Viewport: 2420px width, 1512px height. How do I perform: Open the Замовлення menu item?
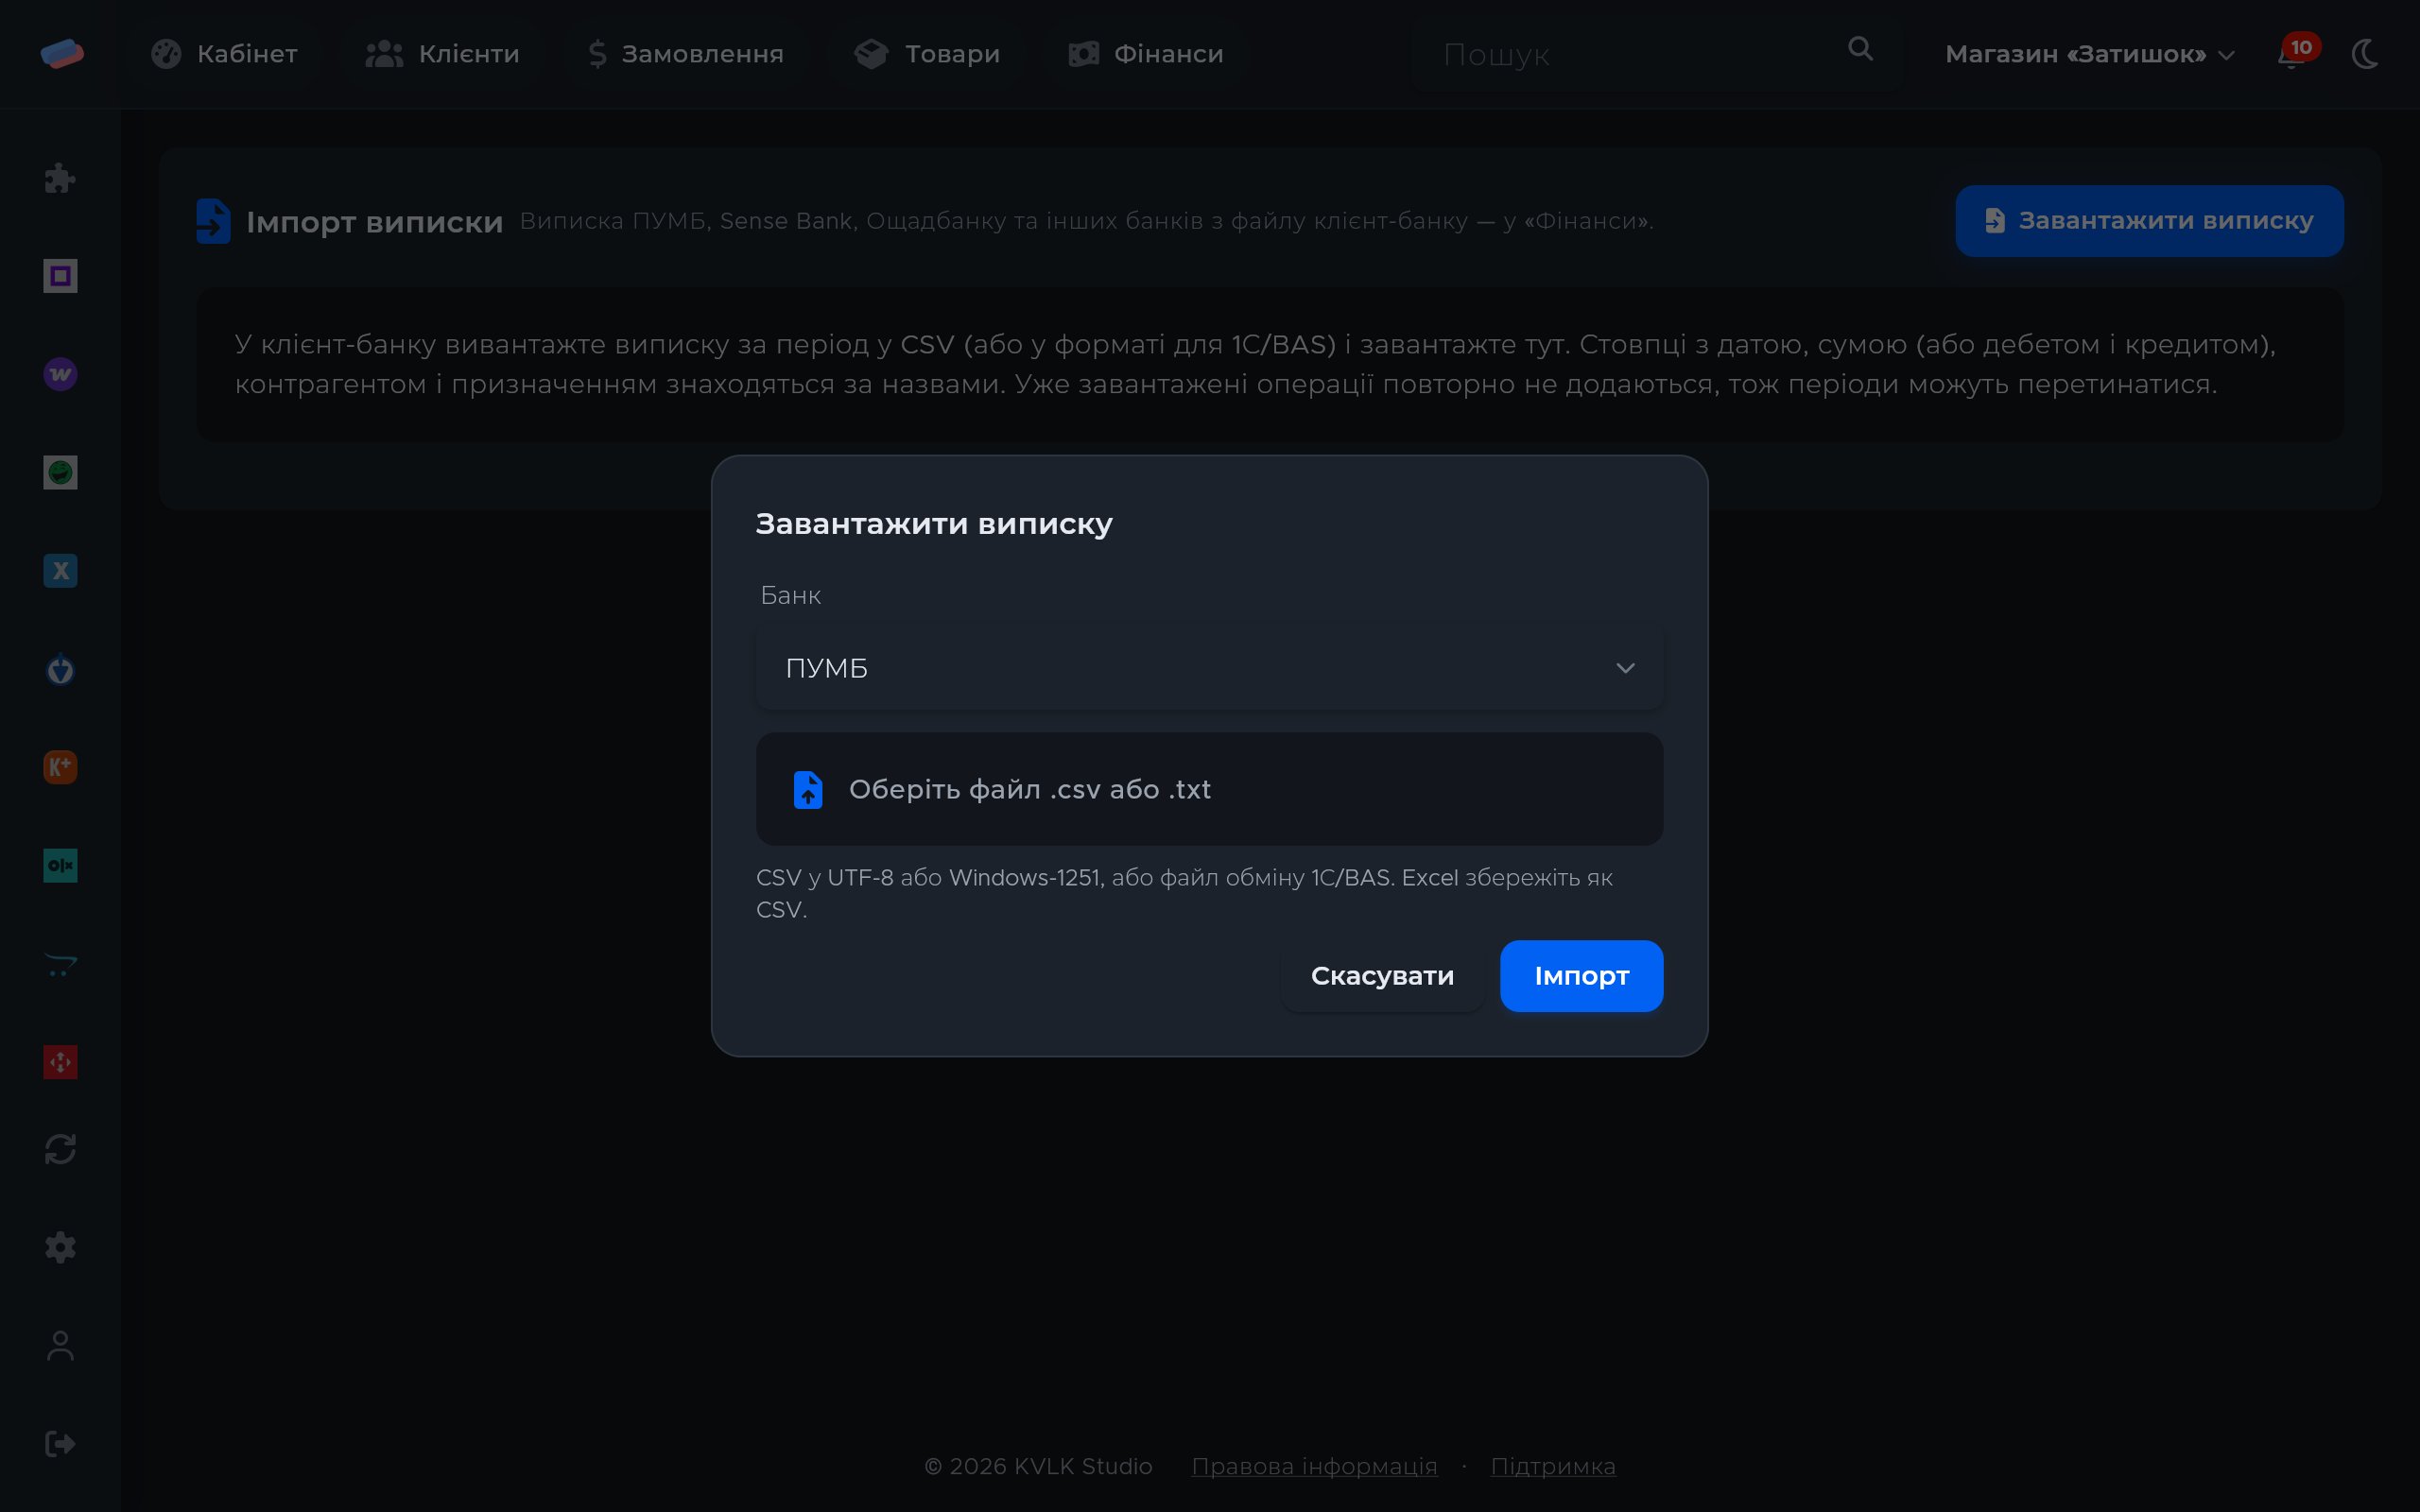[685, 54]
